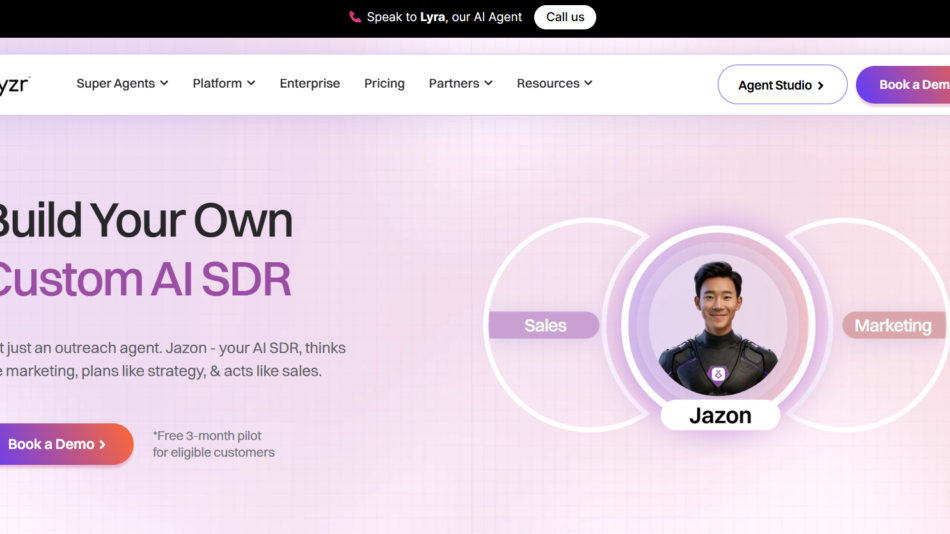Viewport: 950px width, 534px height.
Task: Click the Call us button
Action: pyautogui.click(x=565, y=17)
